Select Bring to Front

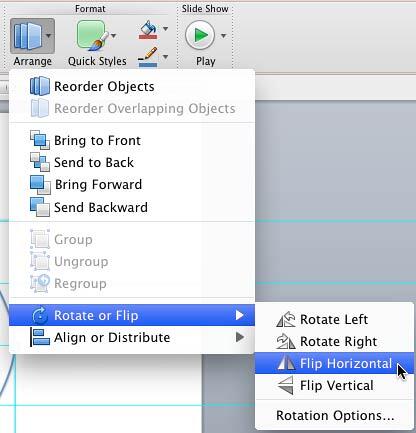point(132,140)
